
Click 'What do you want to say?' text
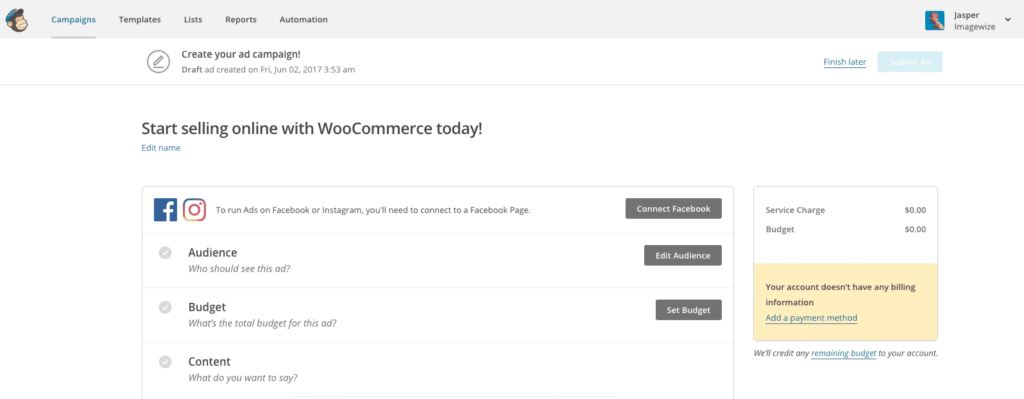click(x=243, y=377)
